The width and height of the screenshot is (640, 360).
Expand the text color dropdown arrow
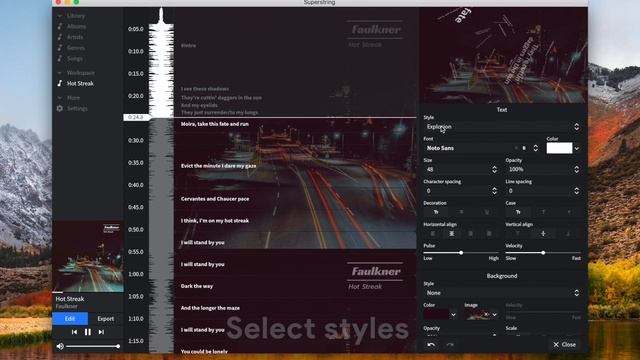[x=577, y=149]
